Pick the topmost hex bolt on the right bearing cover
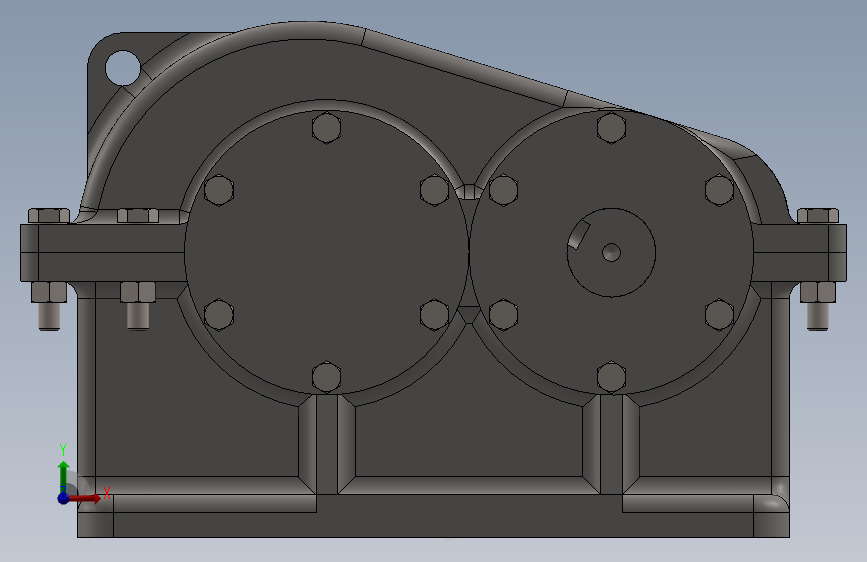Image resolution: width=867 pixels, height=562 pixels. click(x=611, y=128)
